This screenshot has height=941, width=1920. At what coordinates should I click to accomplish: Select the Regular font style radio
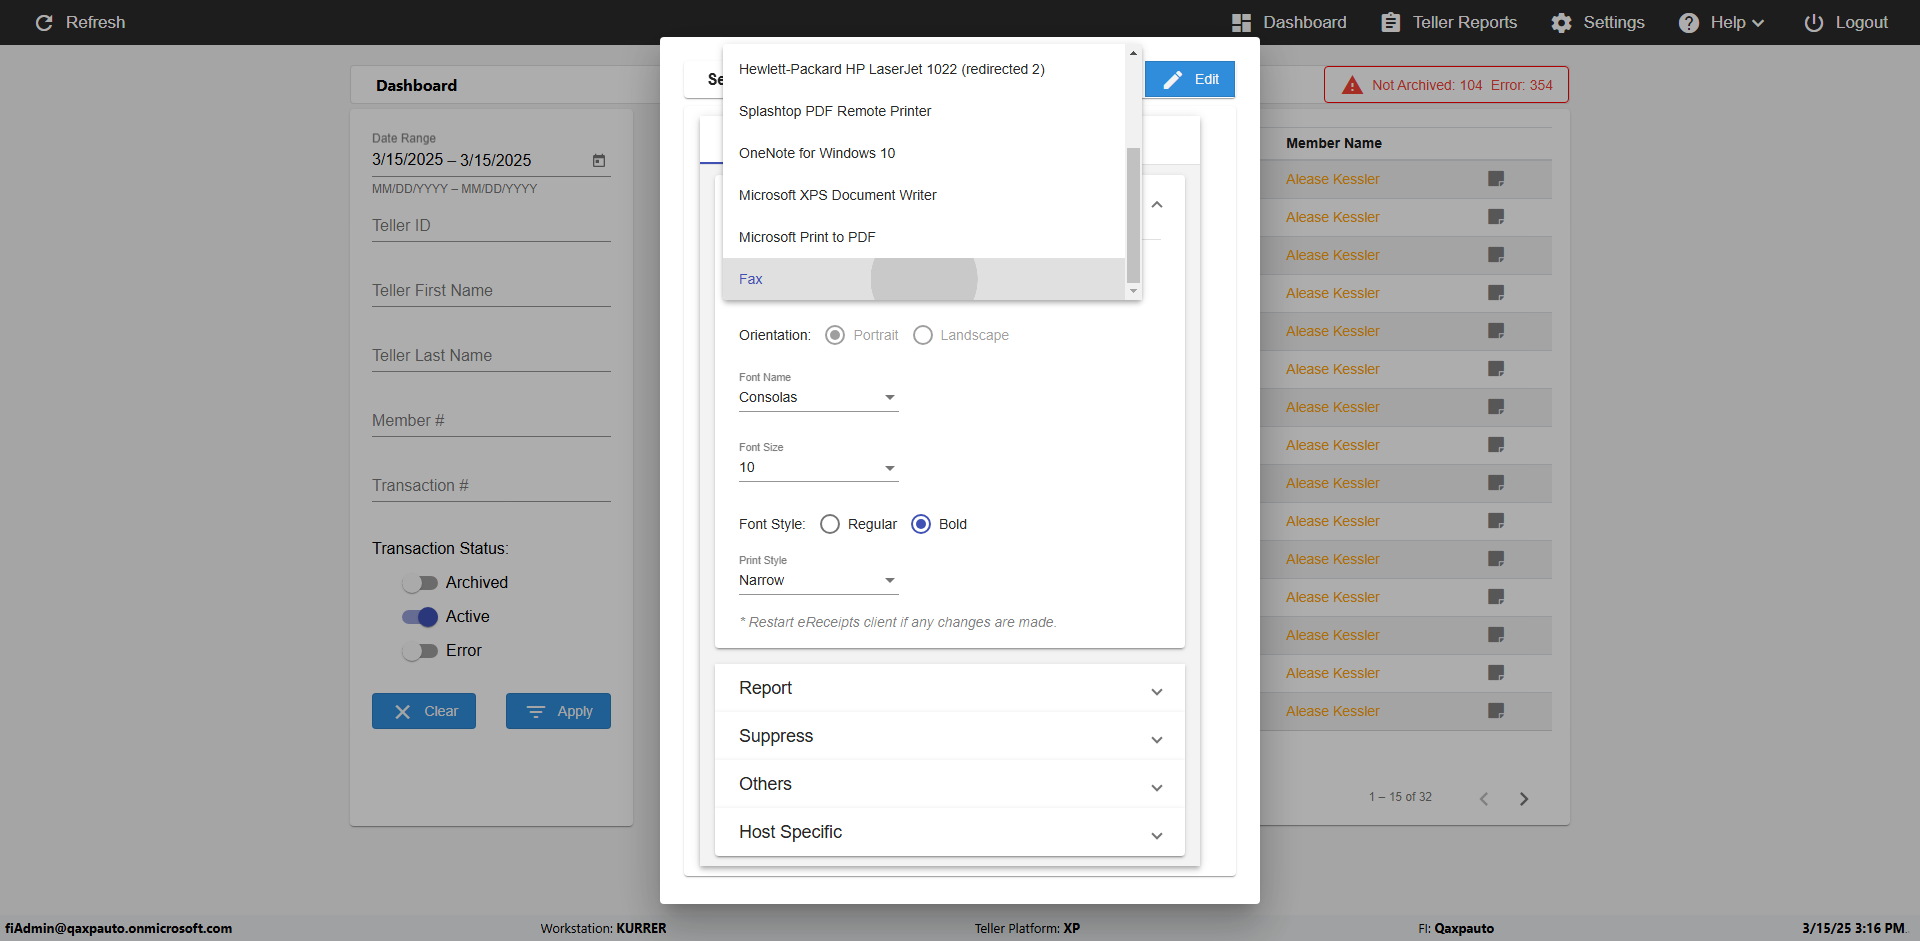(830, 524)
